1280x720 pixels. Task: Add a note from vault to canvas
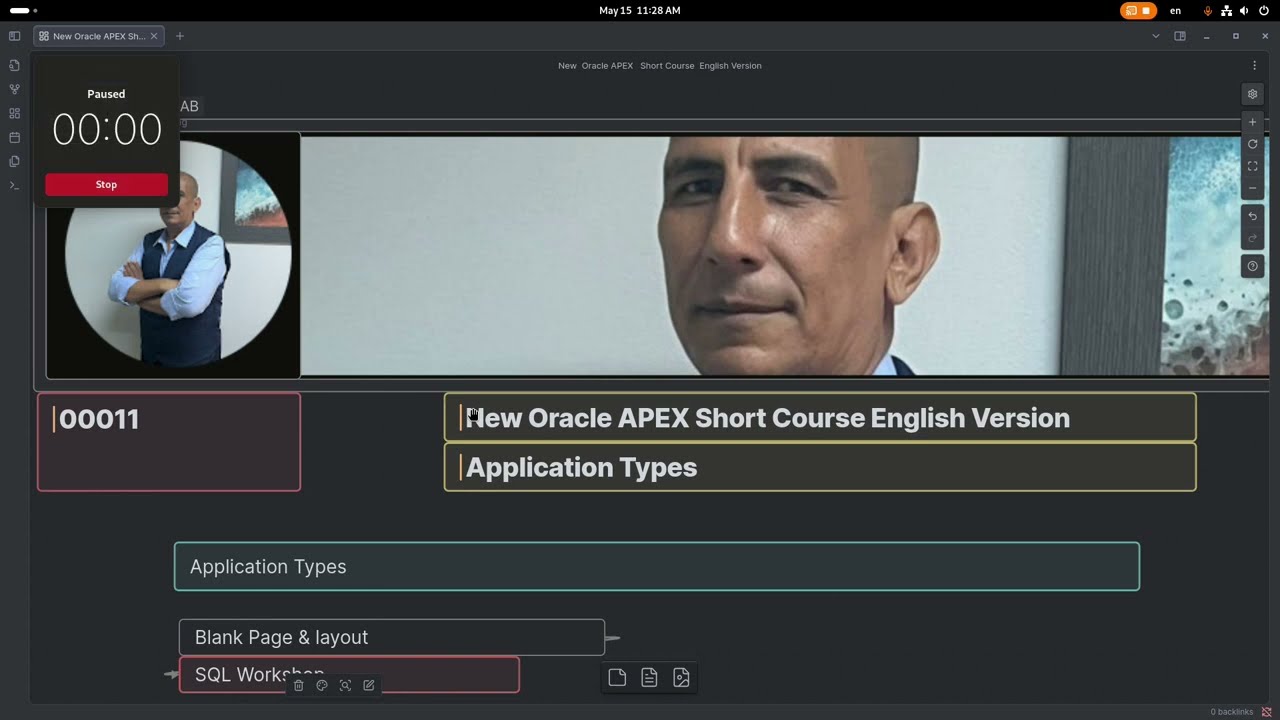(649, 678)
